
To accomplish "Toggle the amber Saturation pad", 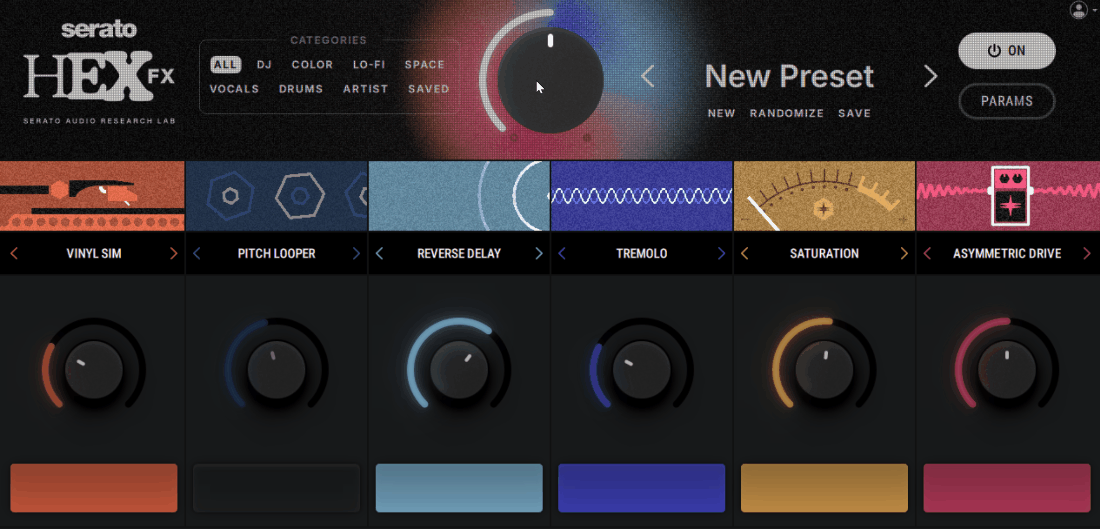I will 824,488.
